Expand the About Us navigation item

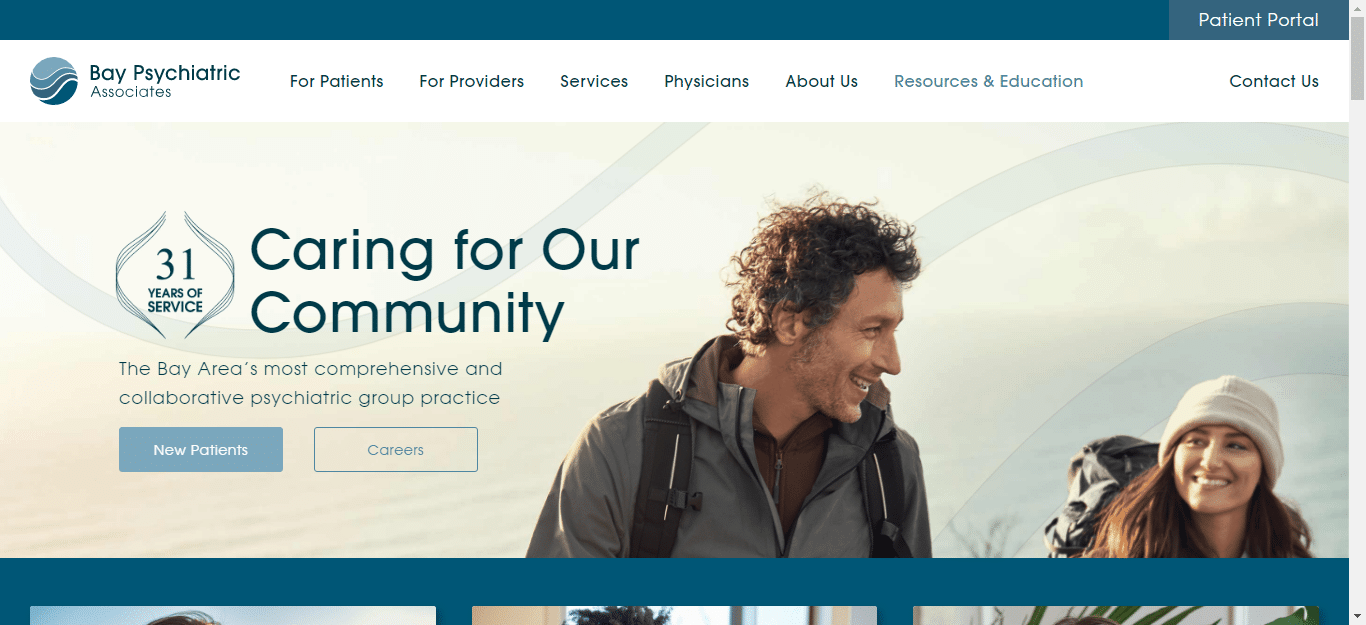tap(821, 81)
